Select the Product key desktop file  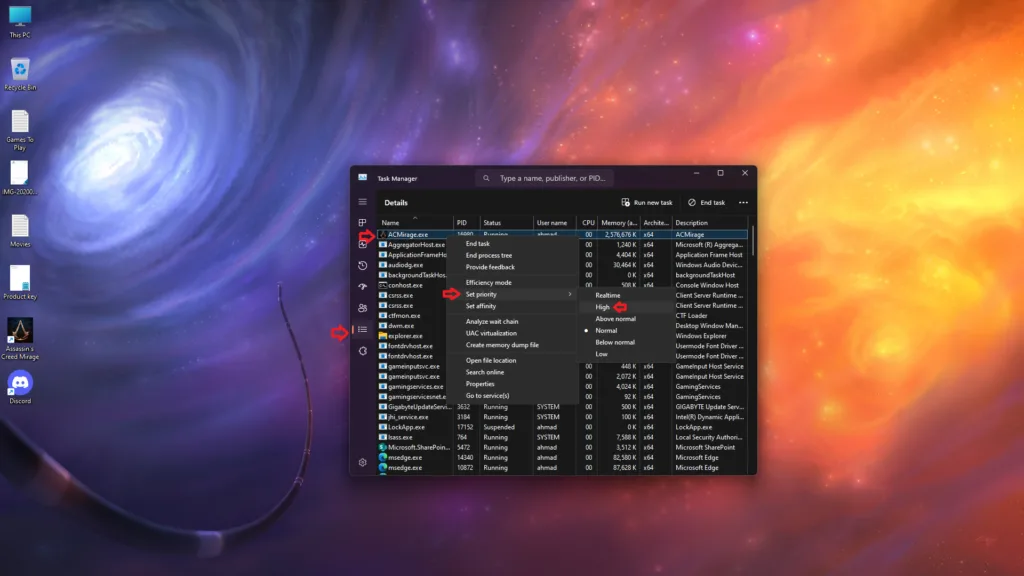(20, 282)
